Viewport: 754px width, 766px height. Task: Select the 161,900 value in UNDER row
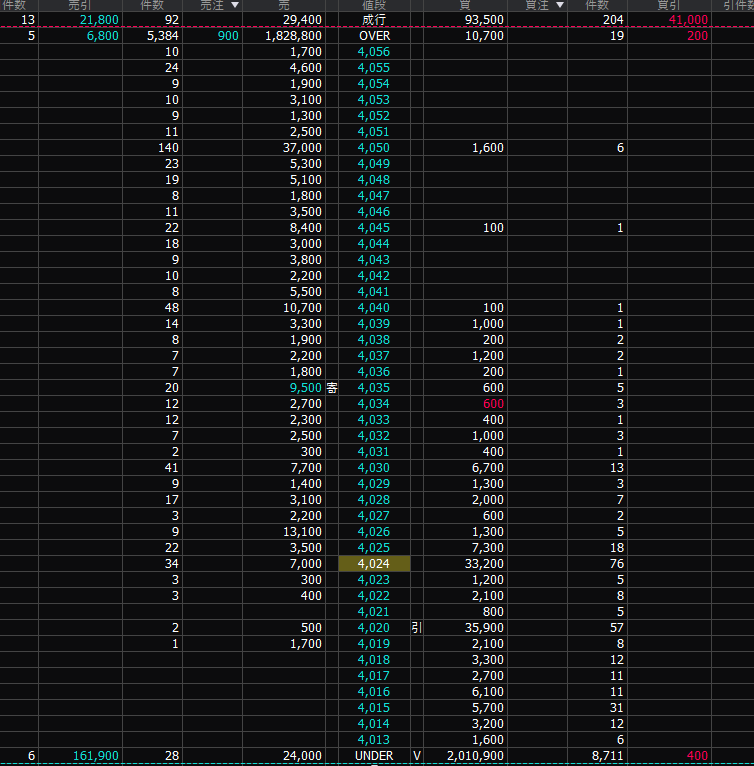pos(97,756)
